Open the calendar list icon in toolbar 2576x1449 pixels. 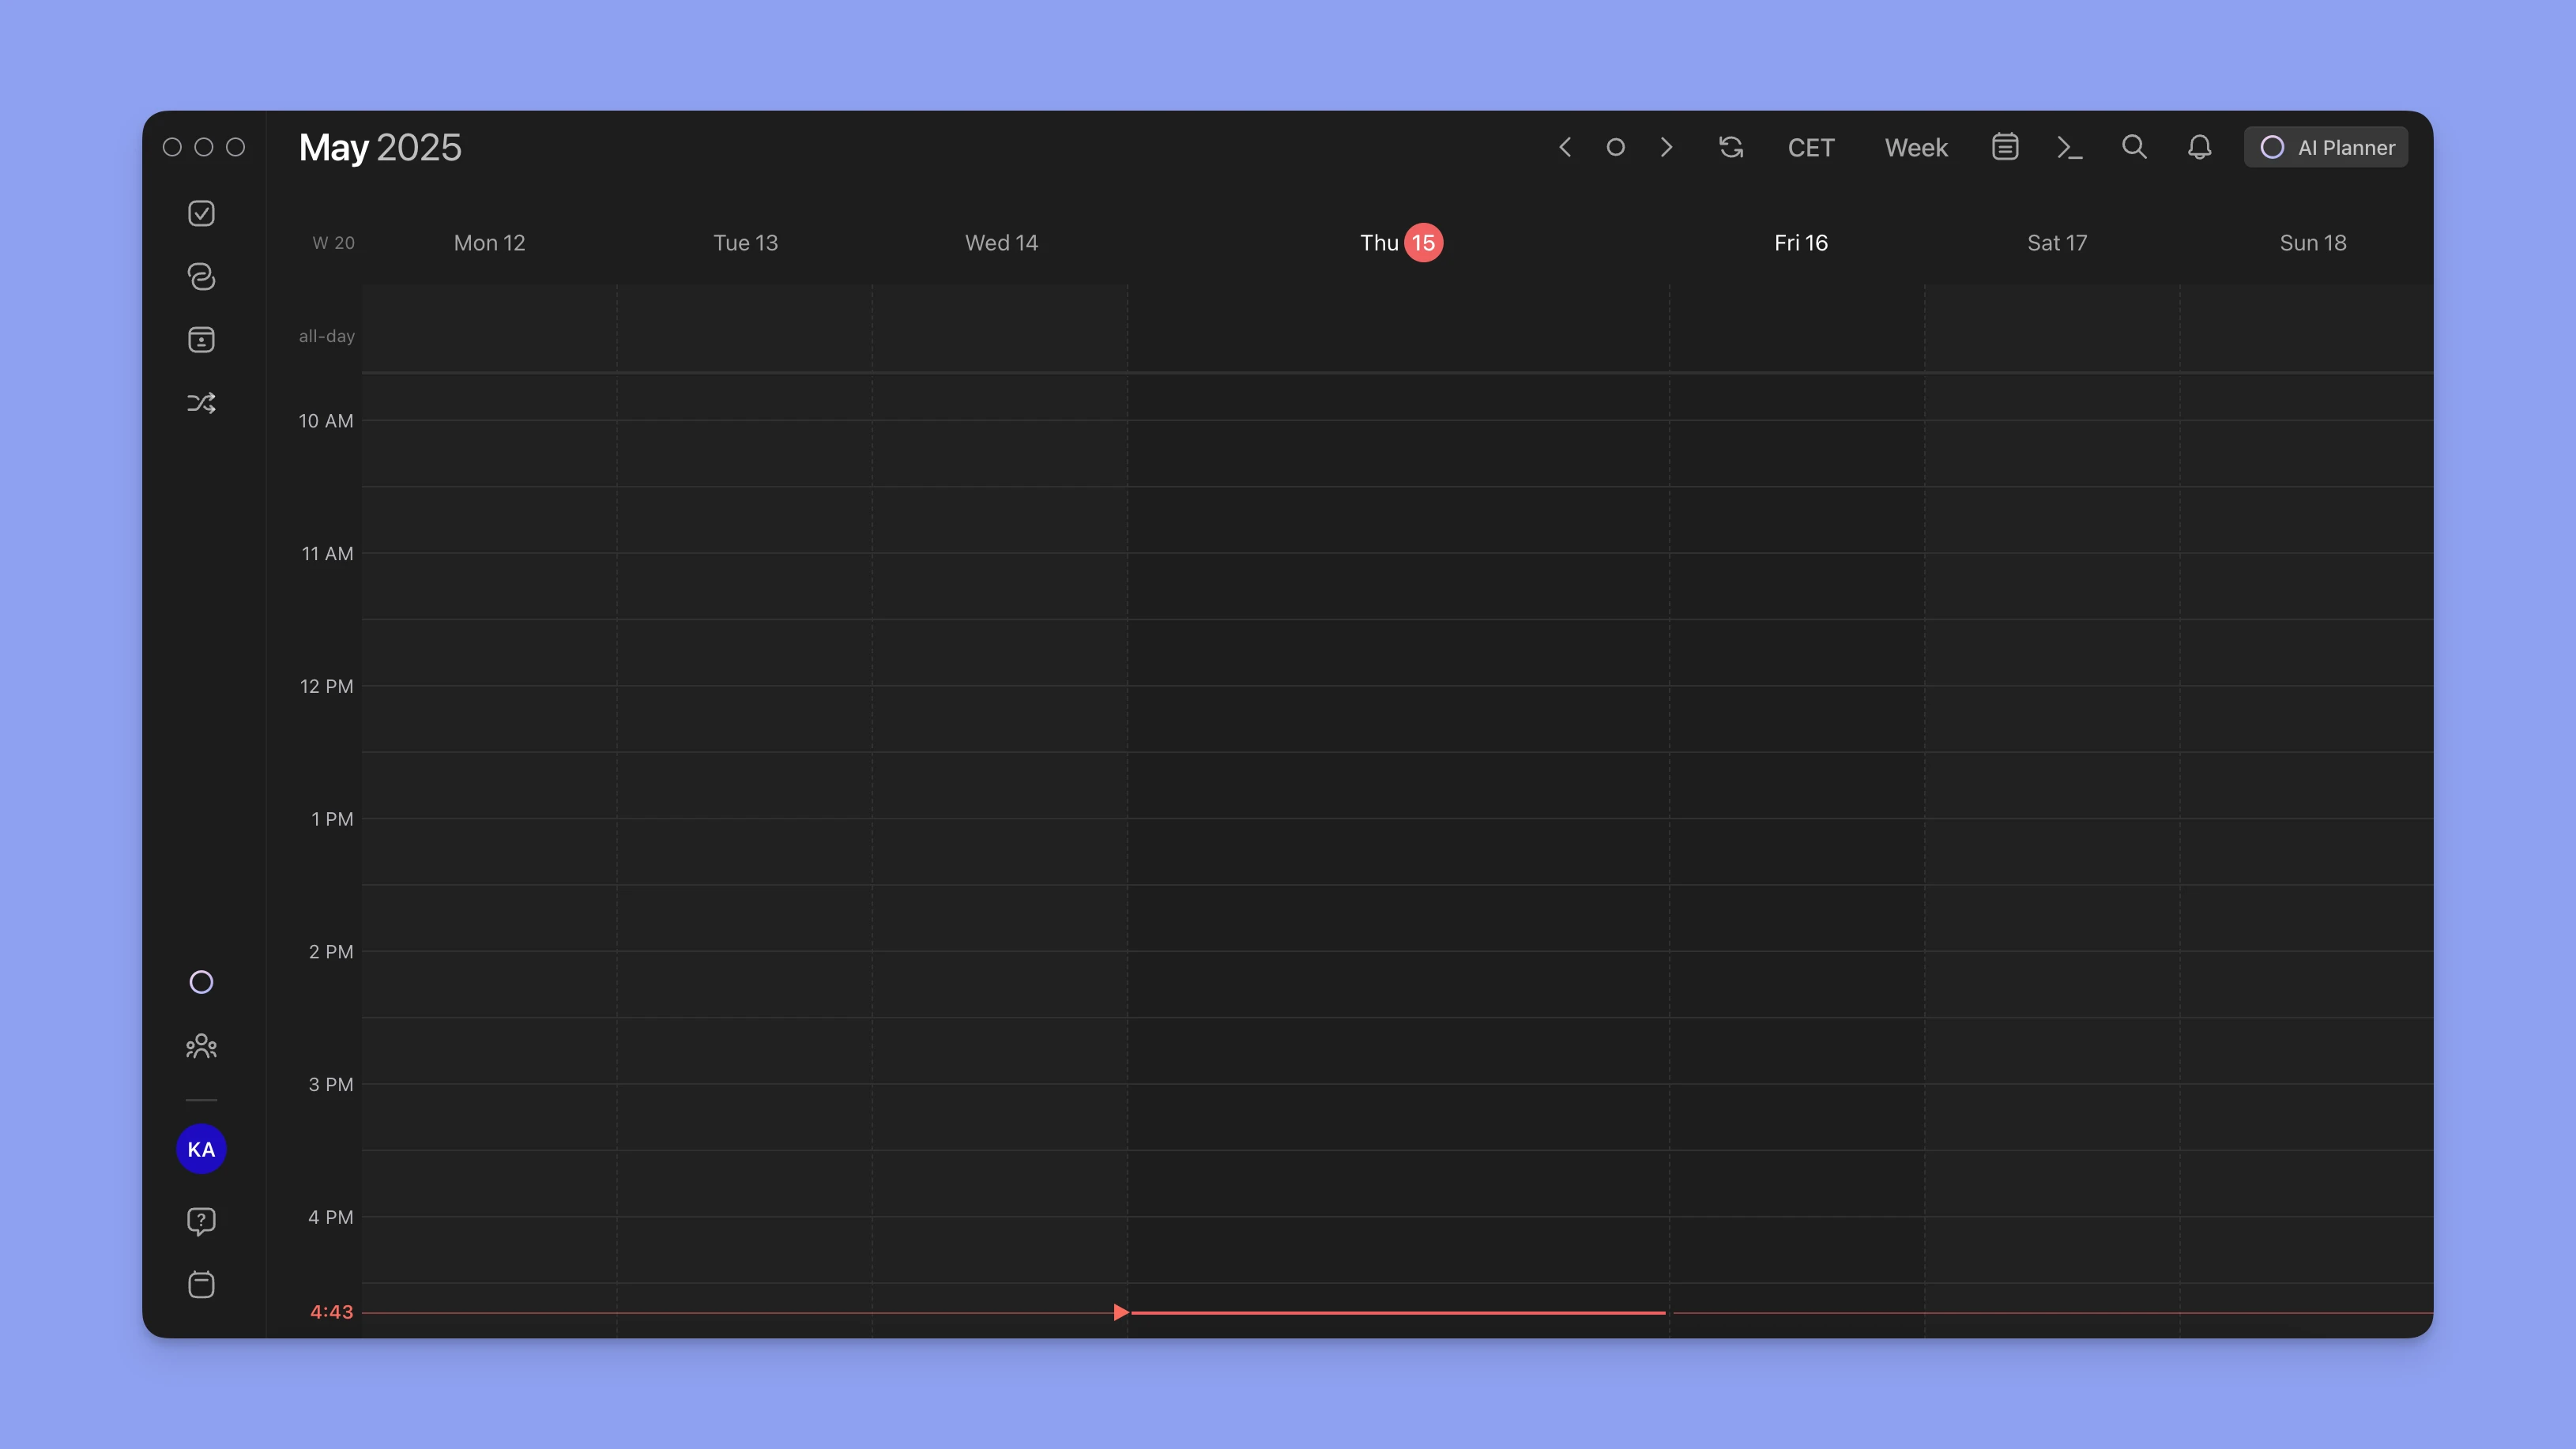2005,147
